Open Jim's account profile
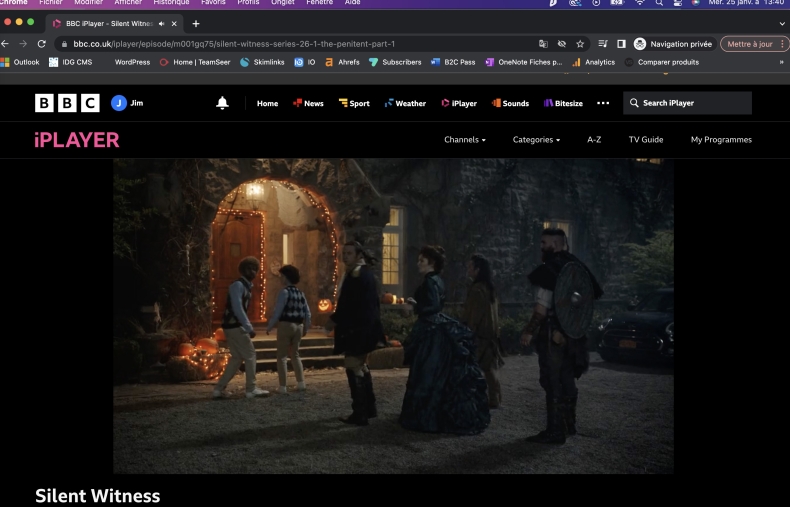790x507 pixels. (127, 103)
